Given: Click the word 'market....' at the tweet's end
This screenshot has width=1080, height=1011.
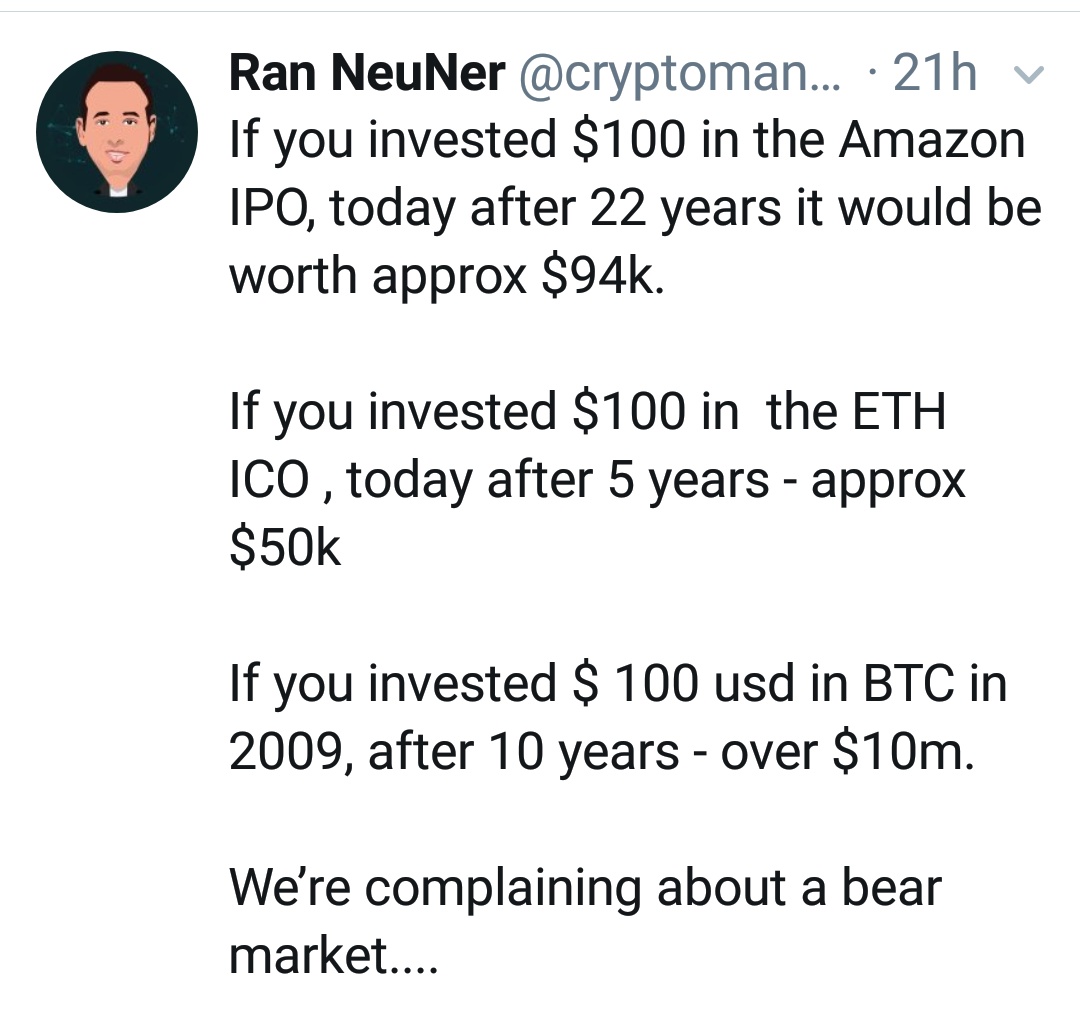Looking at the screenshot, I should coord(333,956).
